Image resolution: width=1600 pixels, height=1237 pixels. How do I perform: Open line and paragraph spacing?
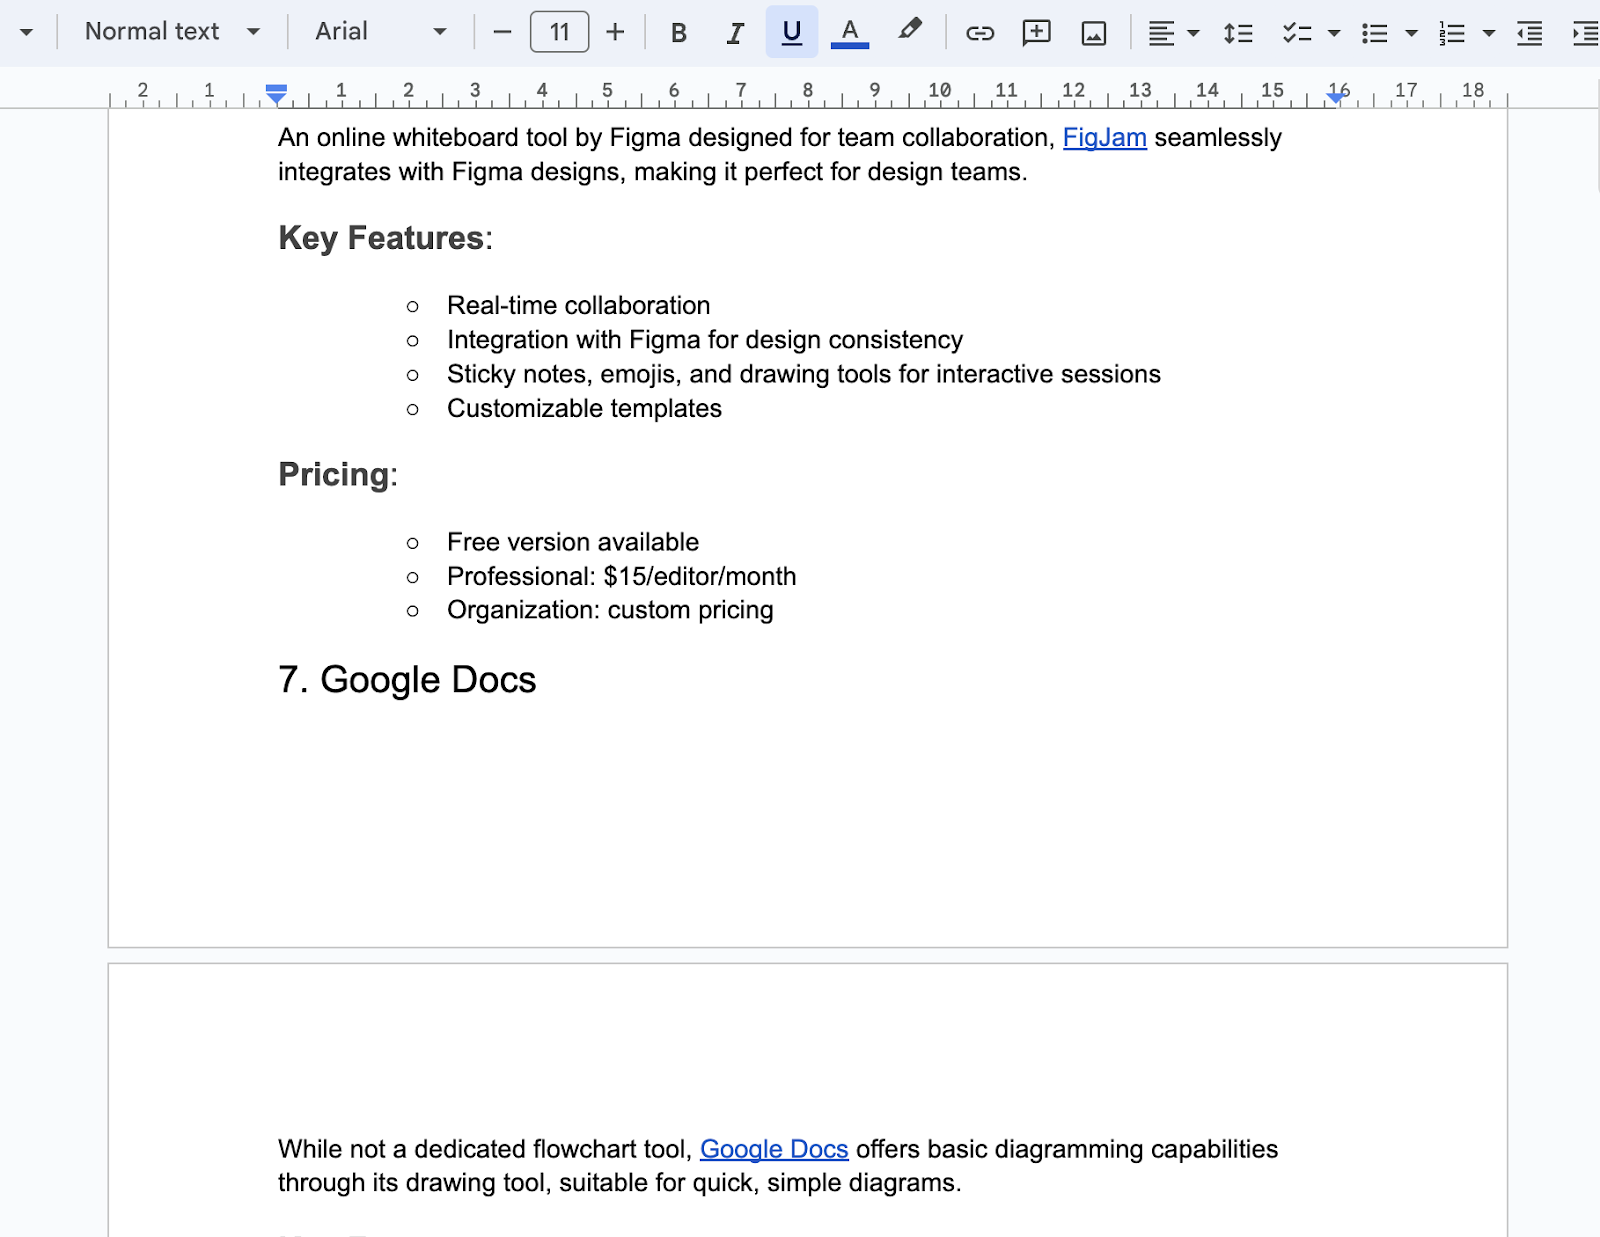[1238, 33]
